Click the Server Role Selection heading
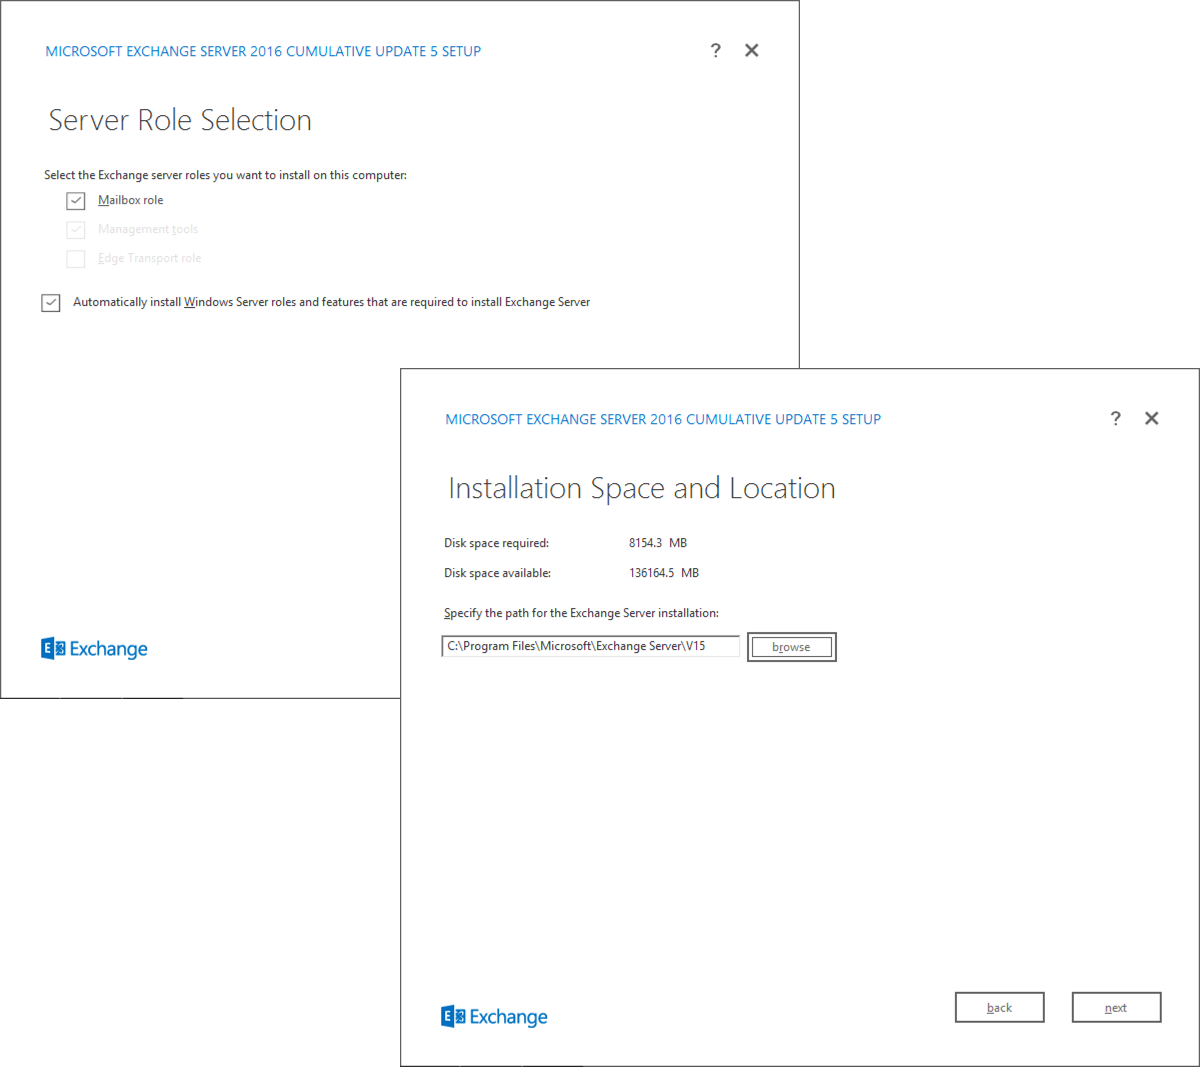This screenshot has height=1067, width=1200. pos(180,120)
